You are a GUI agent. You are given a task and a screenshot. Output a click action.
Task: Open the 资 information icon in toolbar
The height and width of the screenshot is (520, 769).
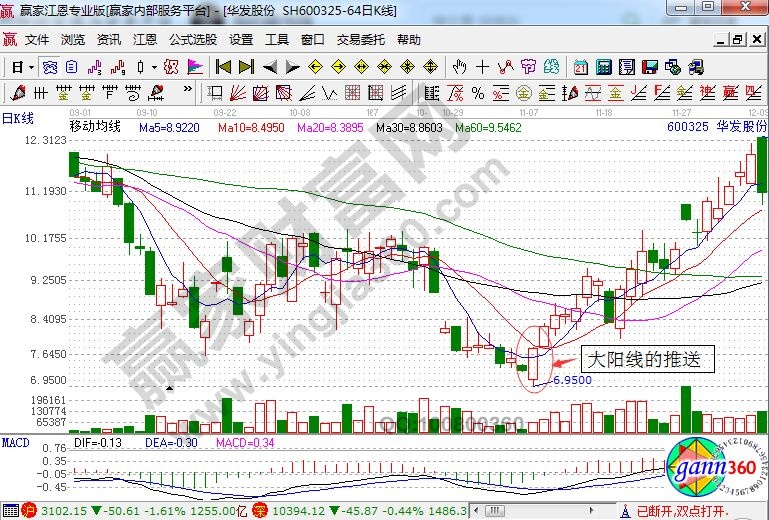tap(50, 67)
